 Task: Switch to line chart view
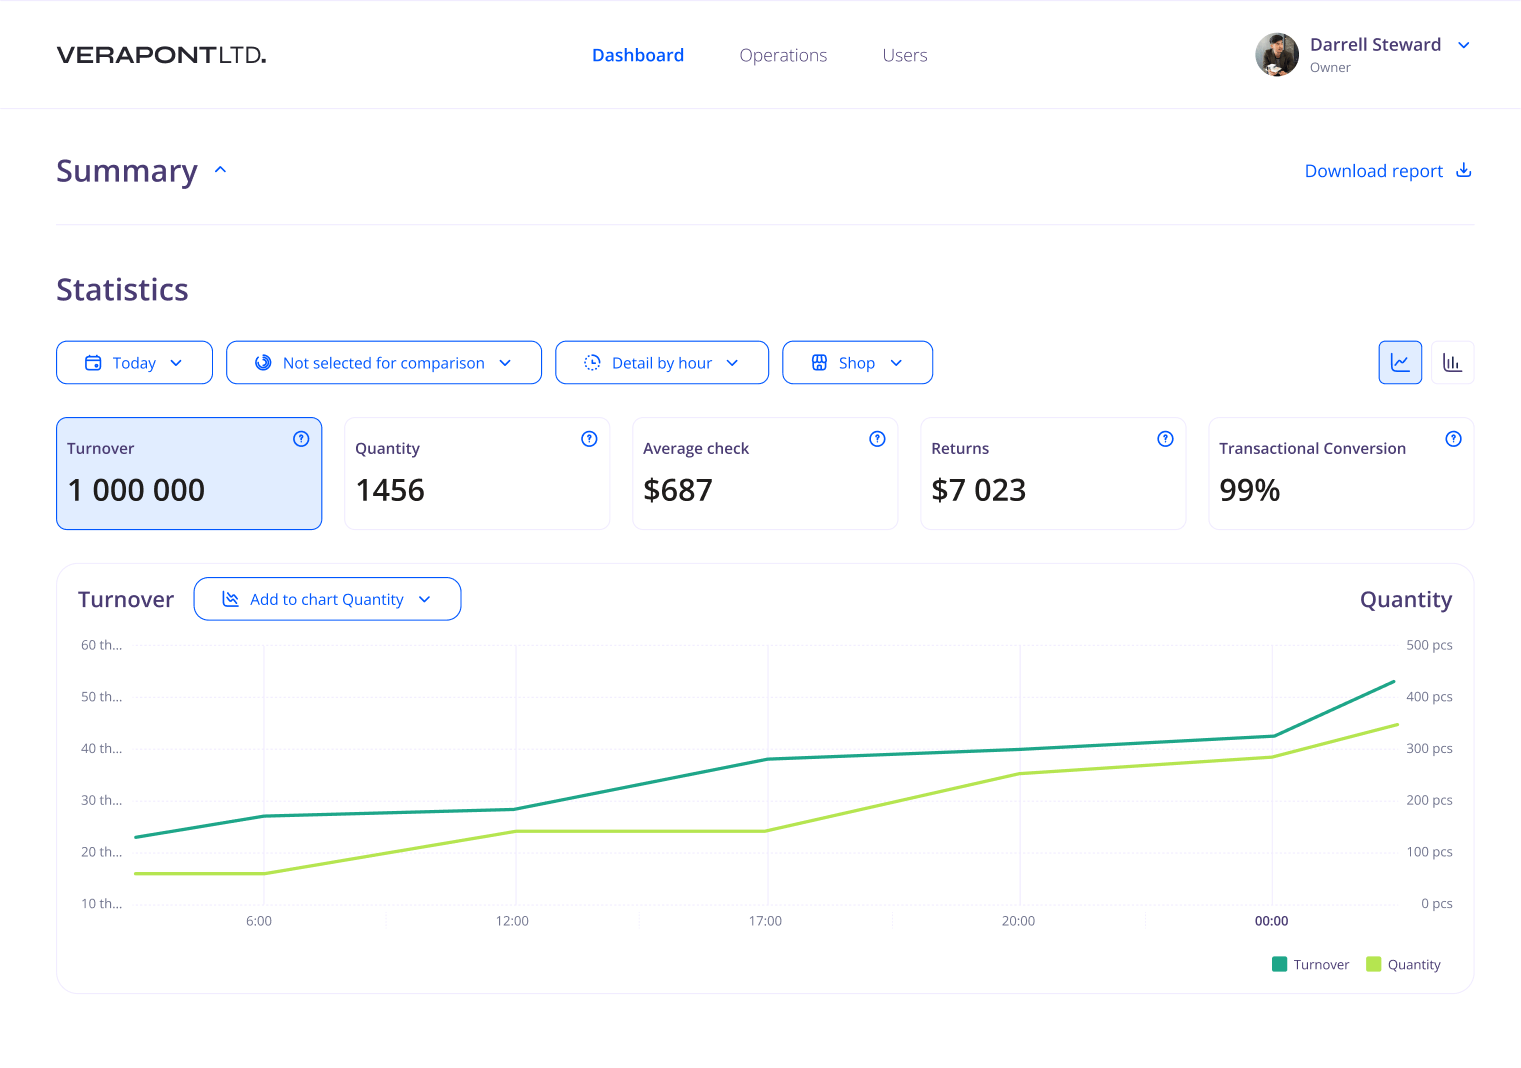(x=1400, y=363)
